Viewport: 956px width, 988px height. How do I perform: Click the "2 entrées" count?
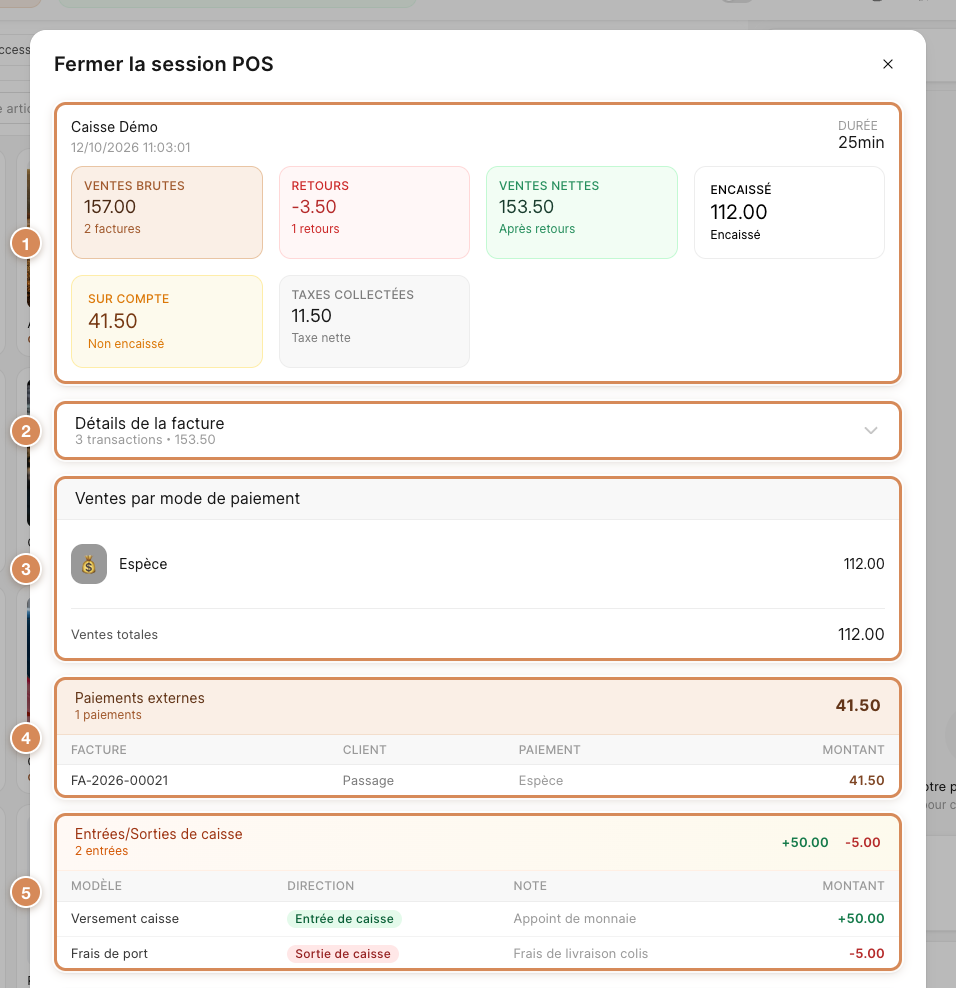coord(101,851)
